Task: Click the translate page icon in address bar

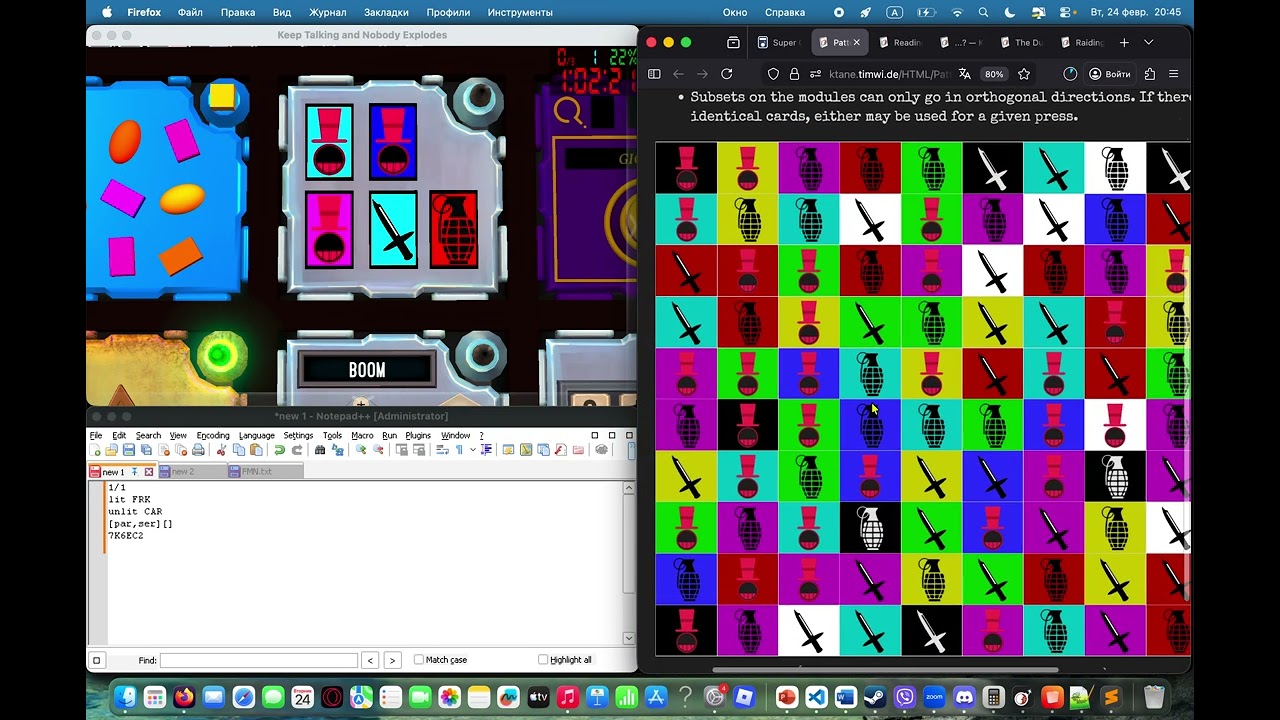Action: point(964,74)
